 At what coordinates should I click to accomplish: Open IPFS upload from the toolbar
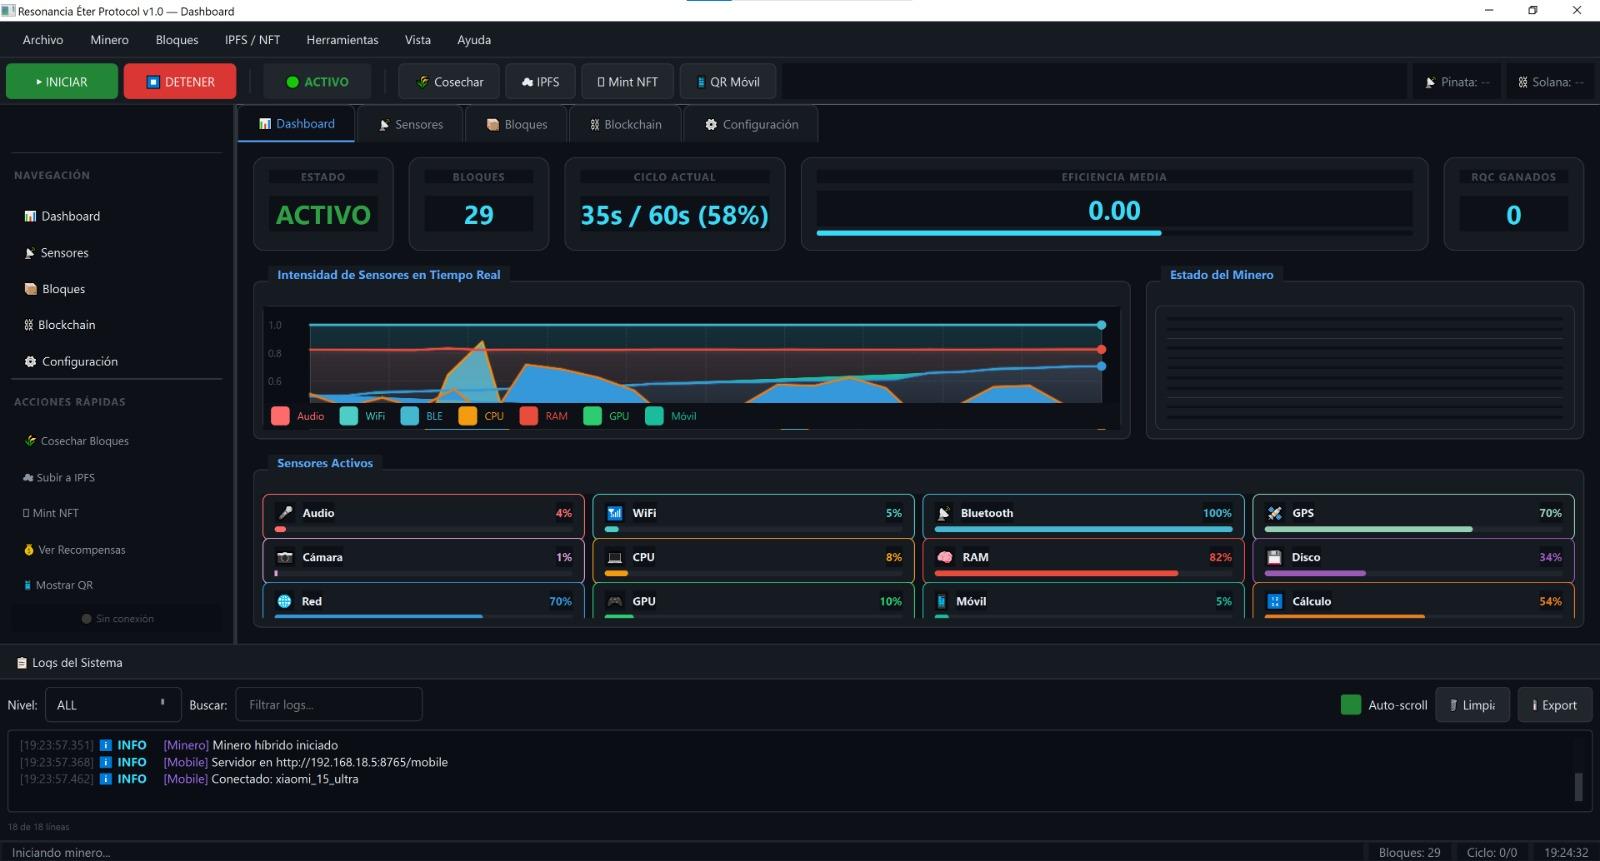540,82
